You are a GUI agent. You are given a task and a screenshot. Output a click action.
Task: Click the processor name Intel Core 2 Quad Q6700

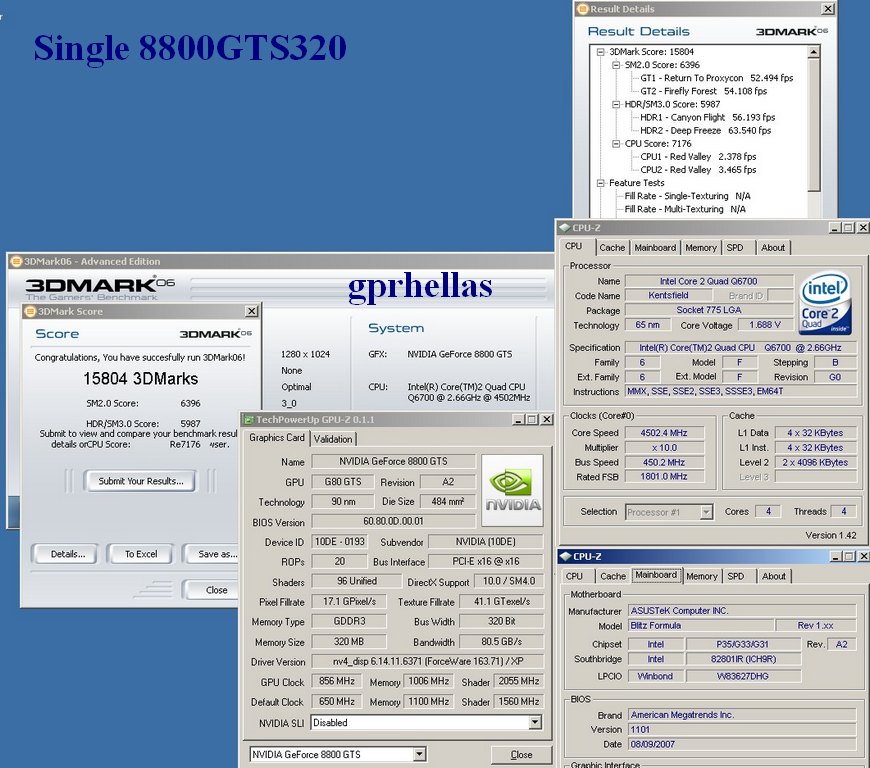click(709, 281)
